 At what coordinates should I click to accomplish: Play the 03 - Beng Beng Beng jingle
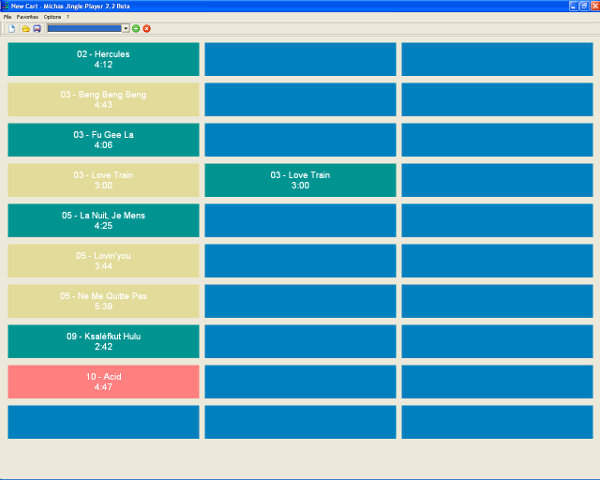click(103, 100)
